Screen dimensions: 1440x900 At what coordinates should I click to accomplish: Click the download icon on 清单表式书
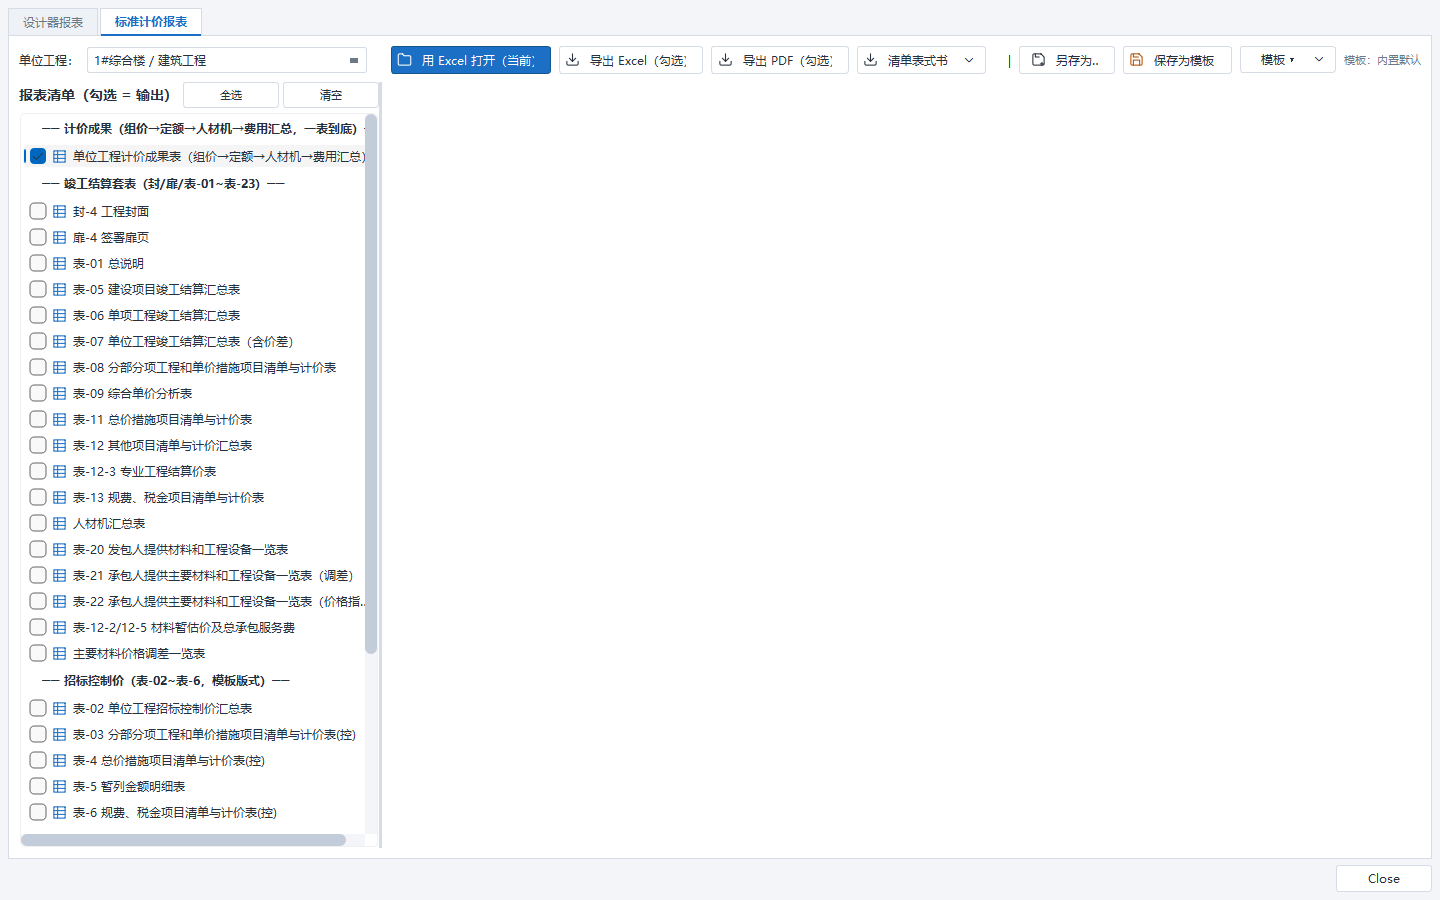[x=871, y=60]
